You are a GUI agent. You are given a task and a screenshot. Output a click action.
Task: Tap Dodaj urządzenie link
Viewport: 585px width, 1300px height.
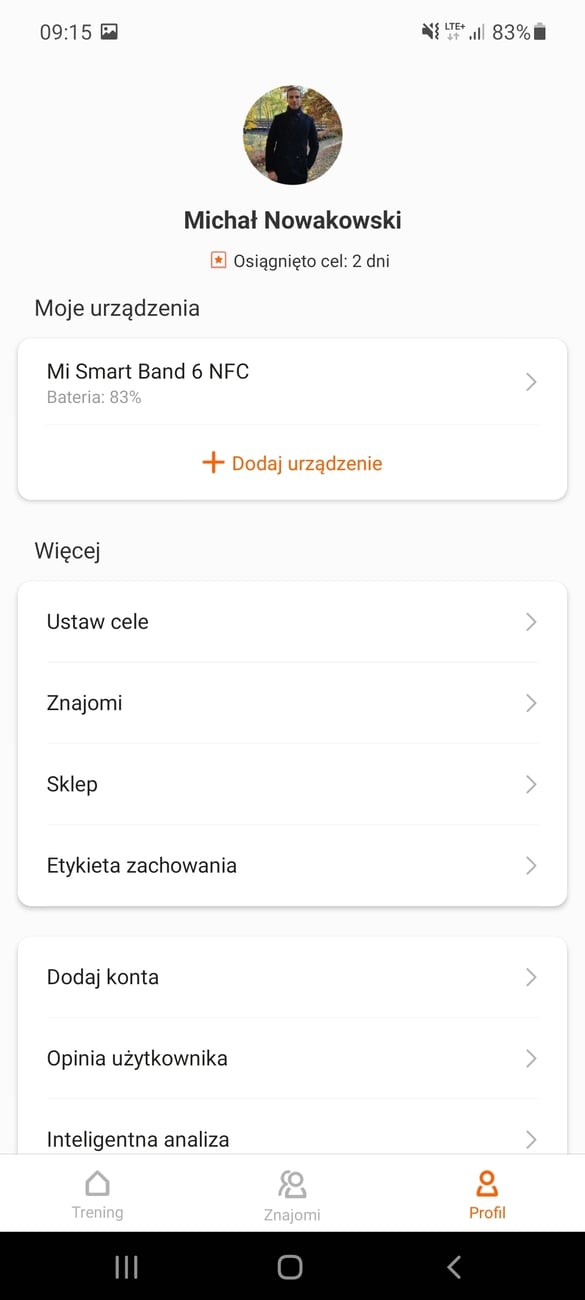click(x=307, y=464)
